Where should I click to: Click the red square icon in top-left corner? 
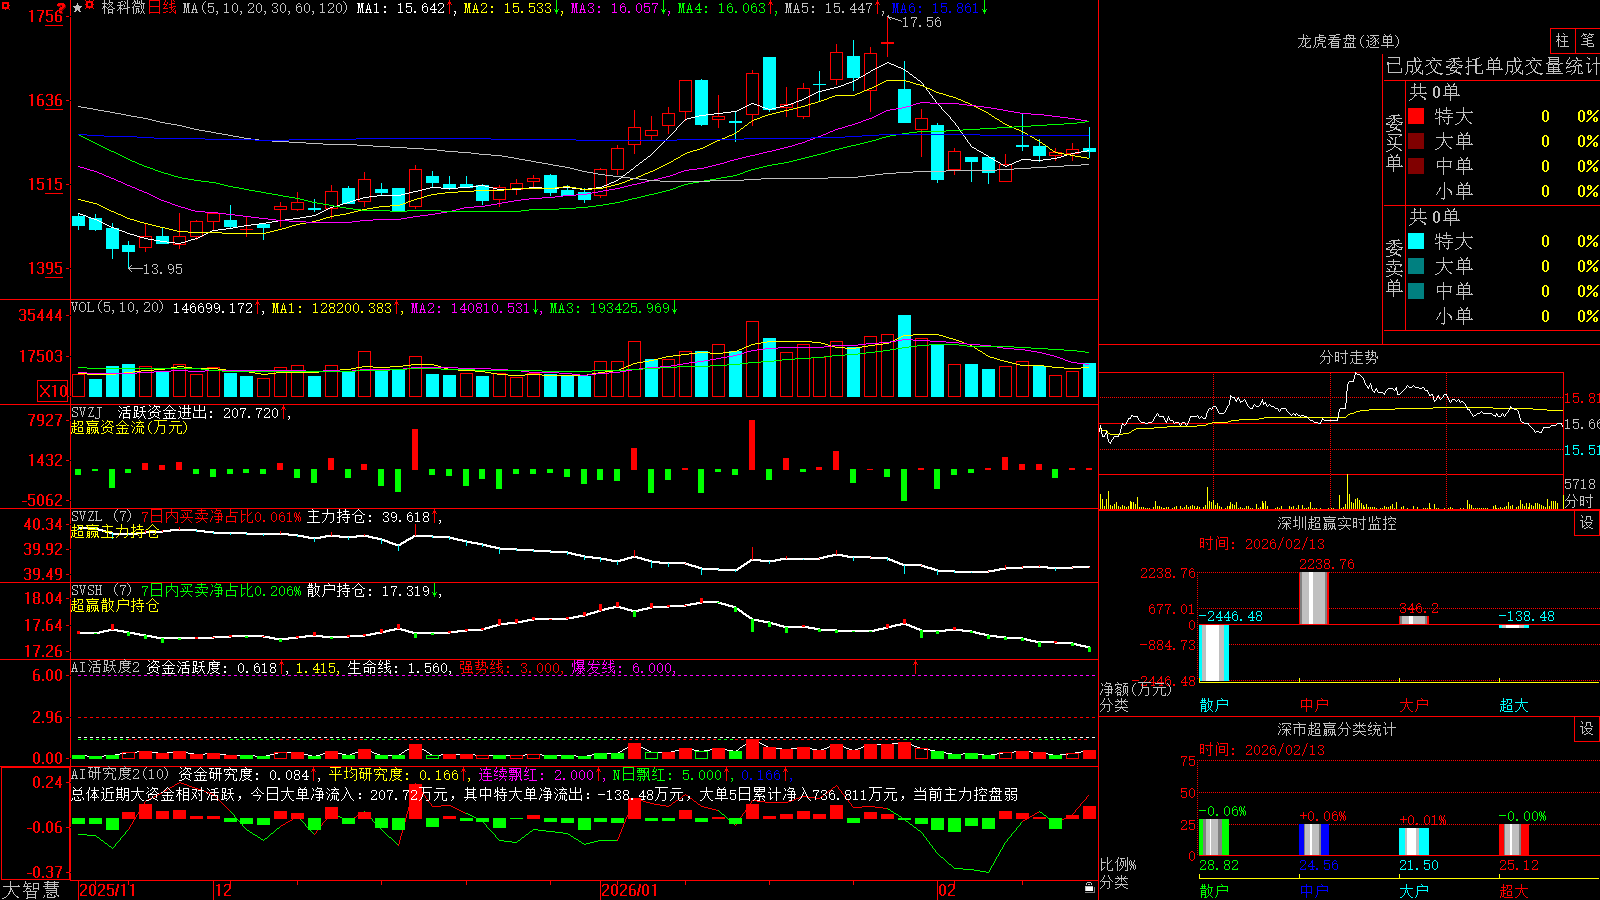point(6,6)
